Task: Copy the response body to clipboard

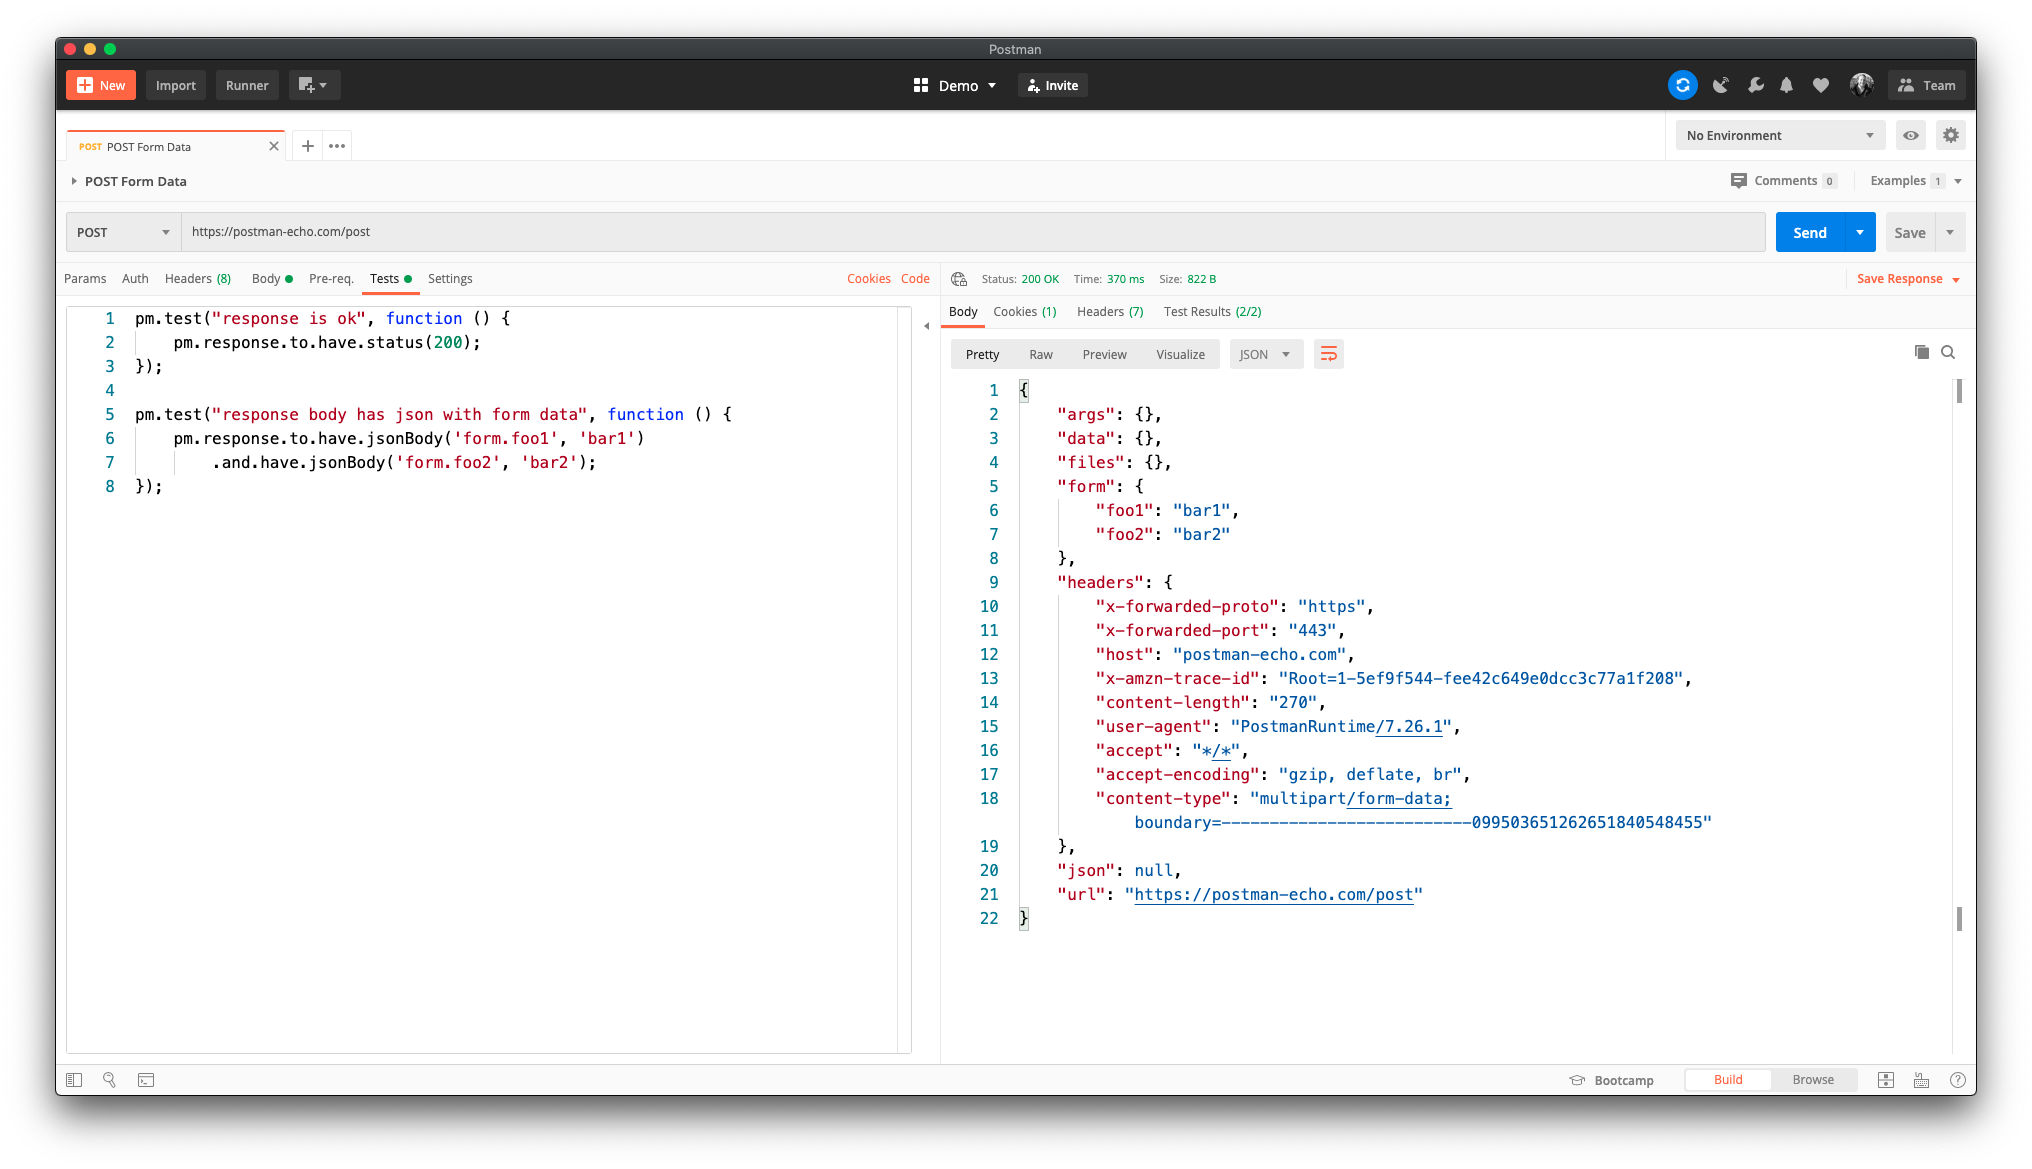Action: coord(1921,352)
